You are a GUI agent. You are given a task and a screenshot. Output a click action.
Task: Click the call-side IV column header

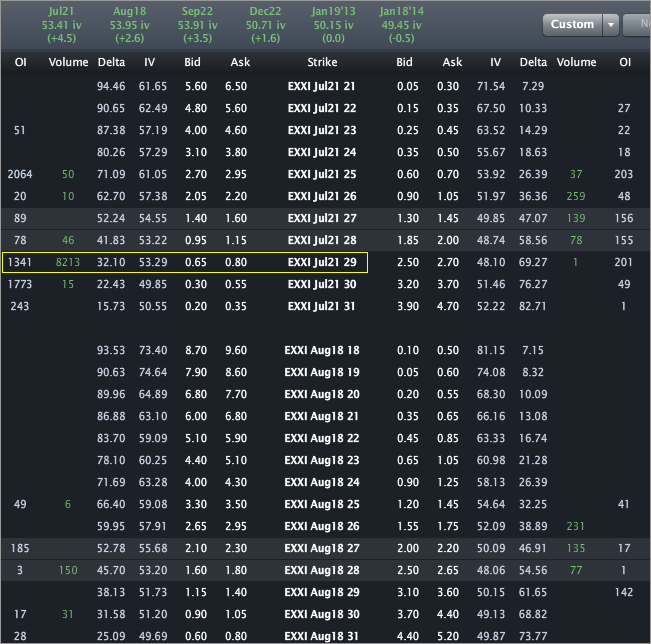point(149,62)
